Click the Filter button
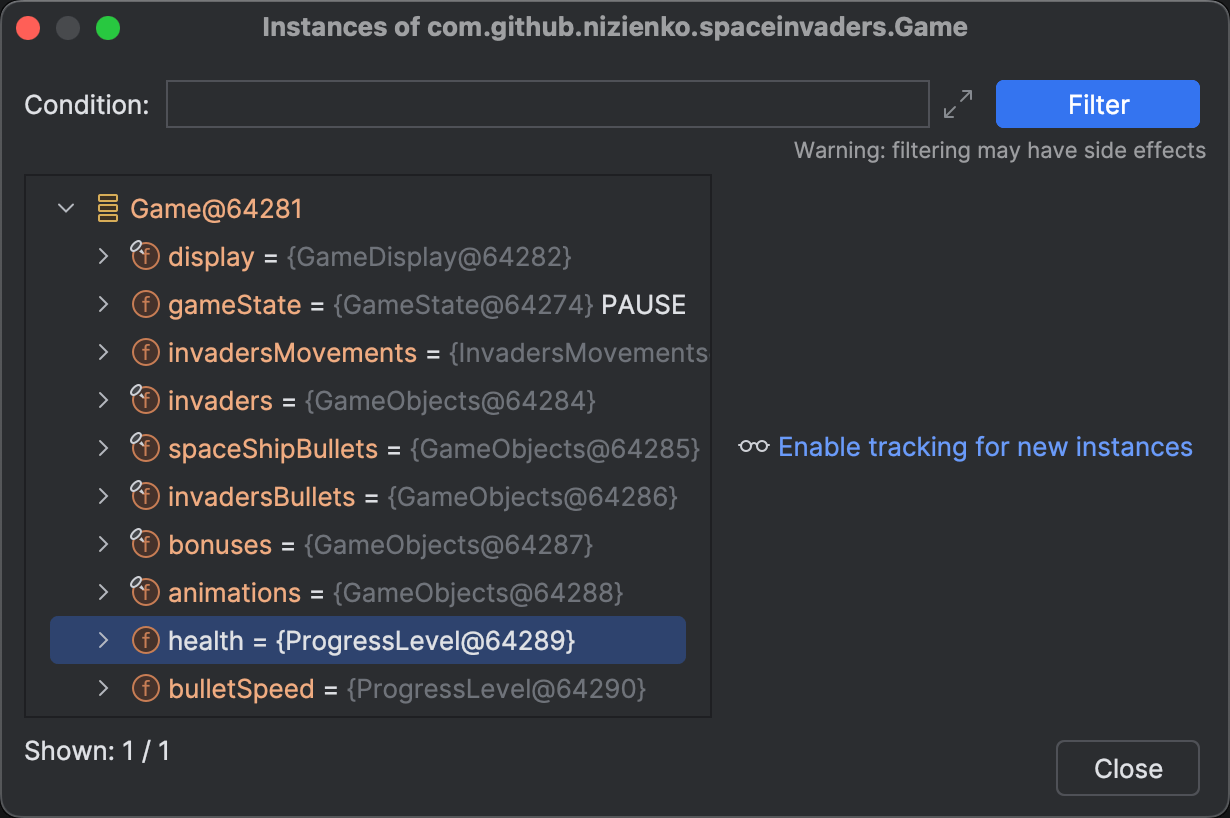Screen dimensions: 1230x818 1098,104
